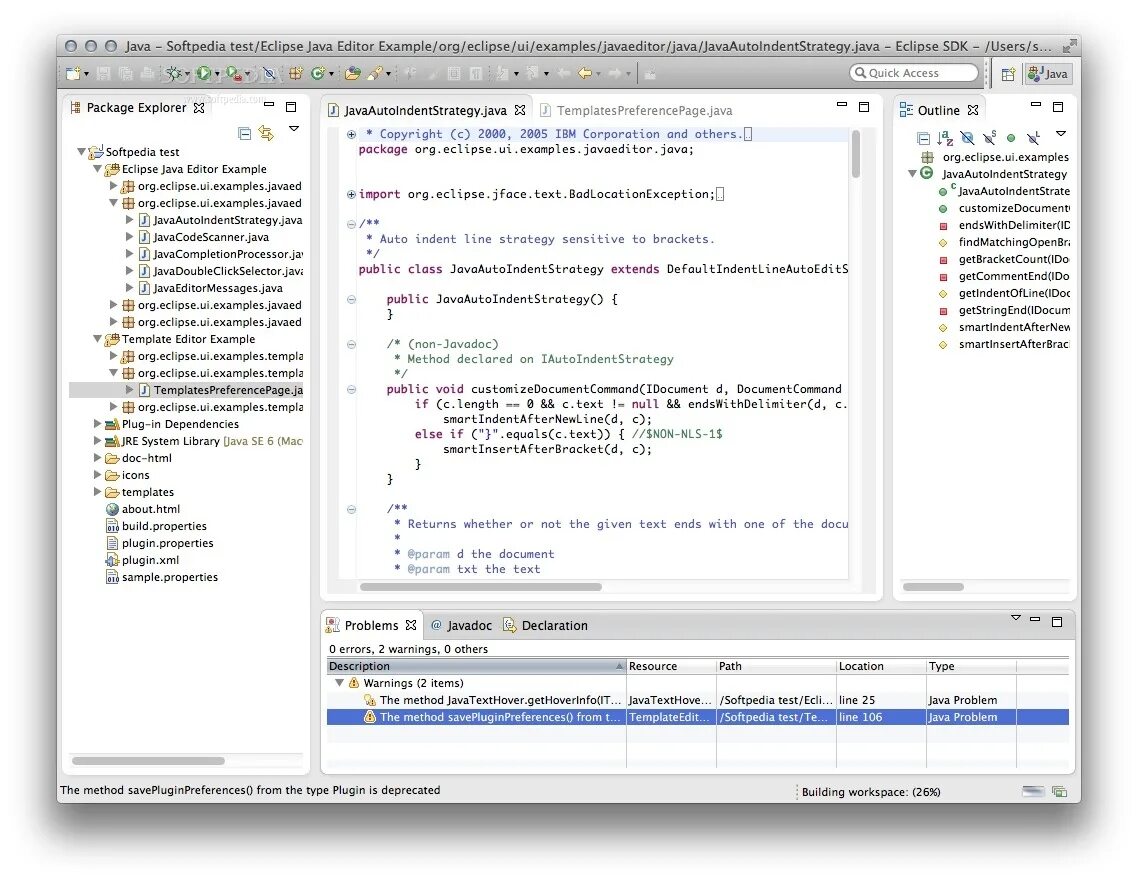Click the green Run button in toolbar
1138x882 pixels.
click(204, 73)
